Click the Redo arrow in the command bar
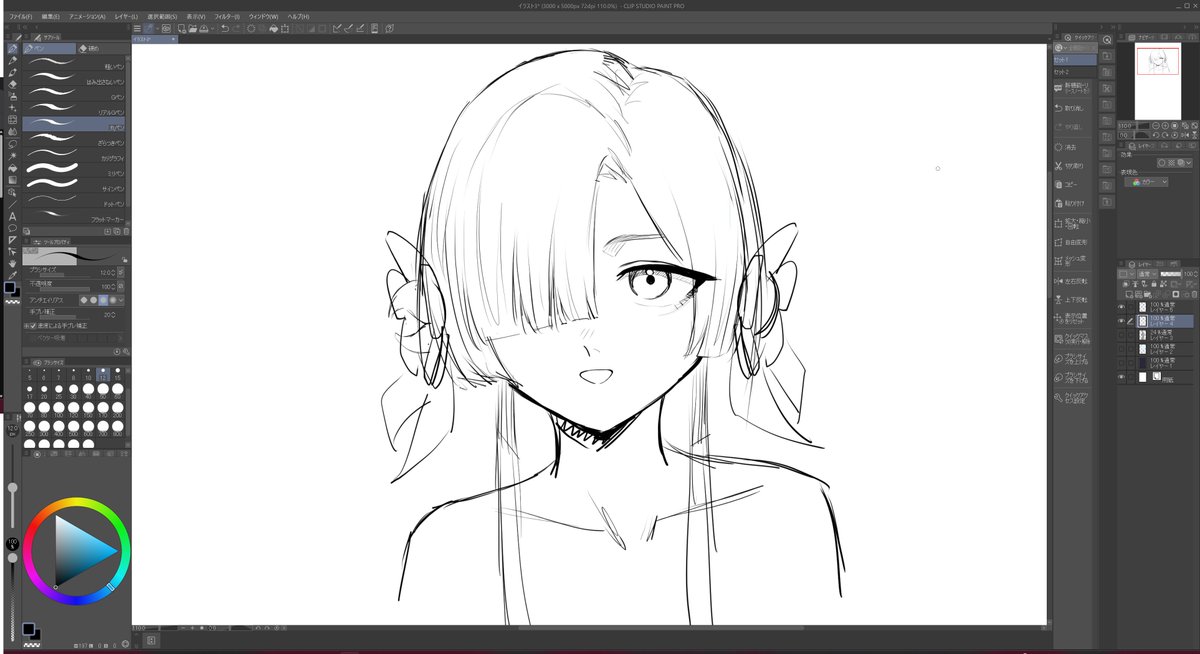1200x654 pixels. [x=237, y=28]
